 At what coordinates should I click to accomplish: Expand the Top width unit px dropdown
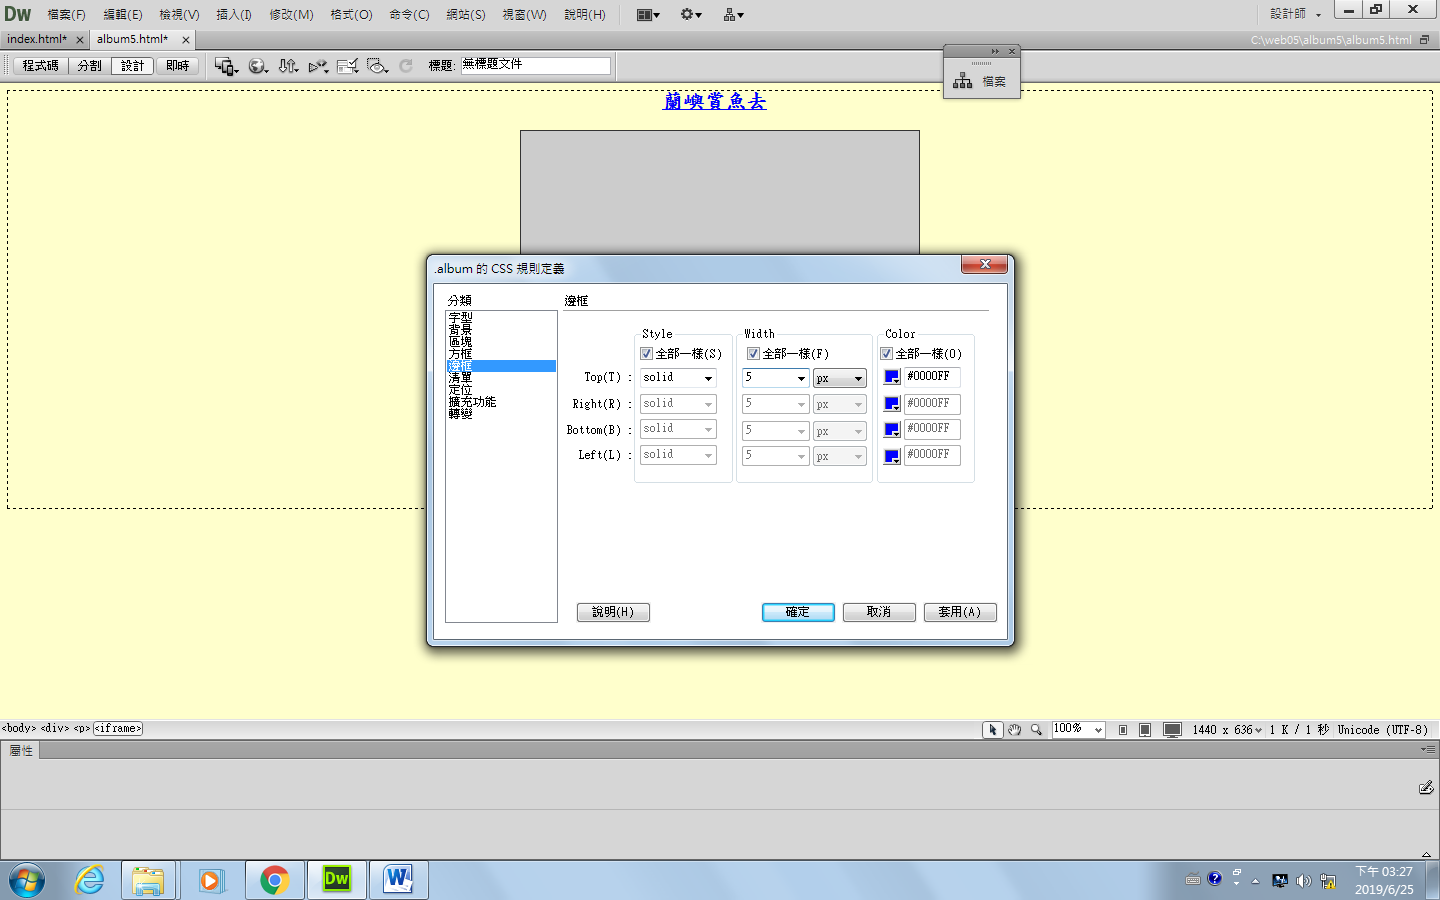pos(839,378)
